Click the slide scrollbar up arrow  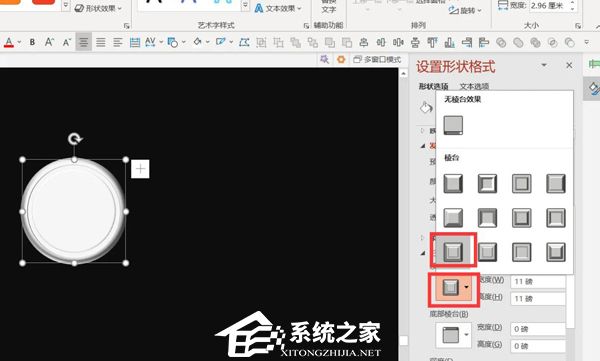404,73
